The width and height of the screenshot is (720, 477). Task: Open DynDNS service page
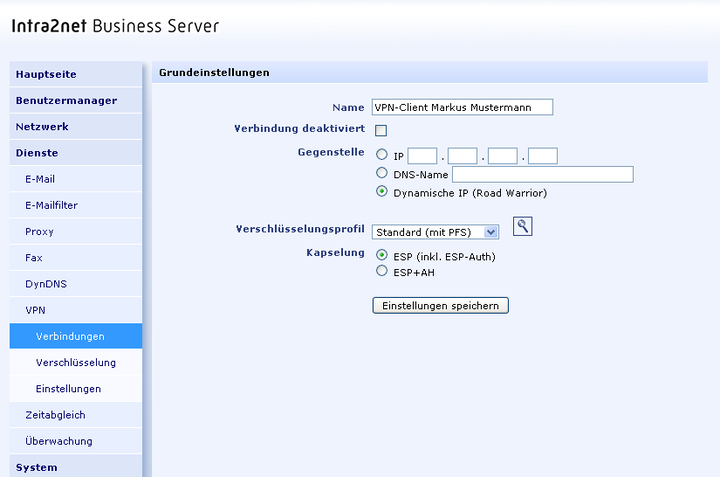[76, 284]
